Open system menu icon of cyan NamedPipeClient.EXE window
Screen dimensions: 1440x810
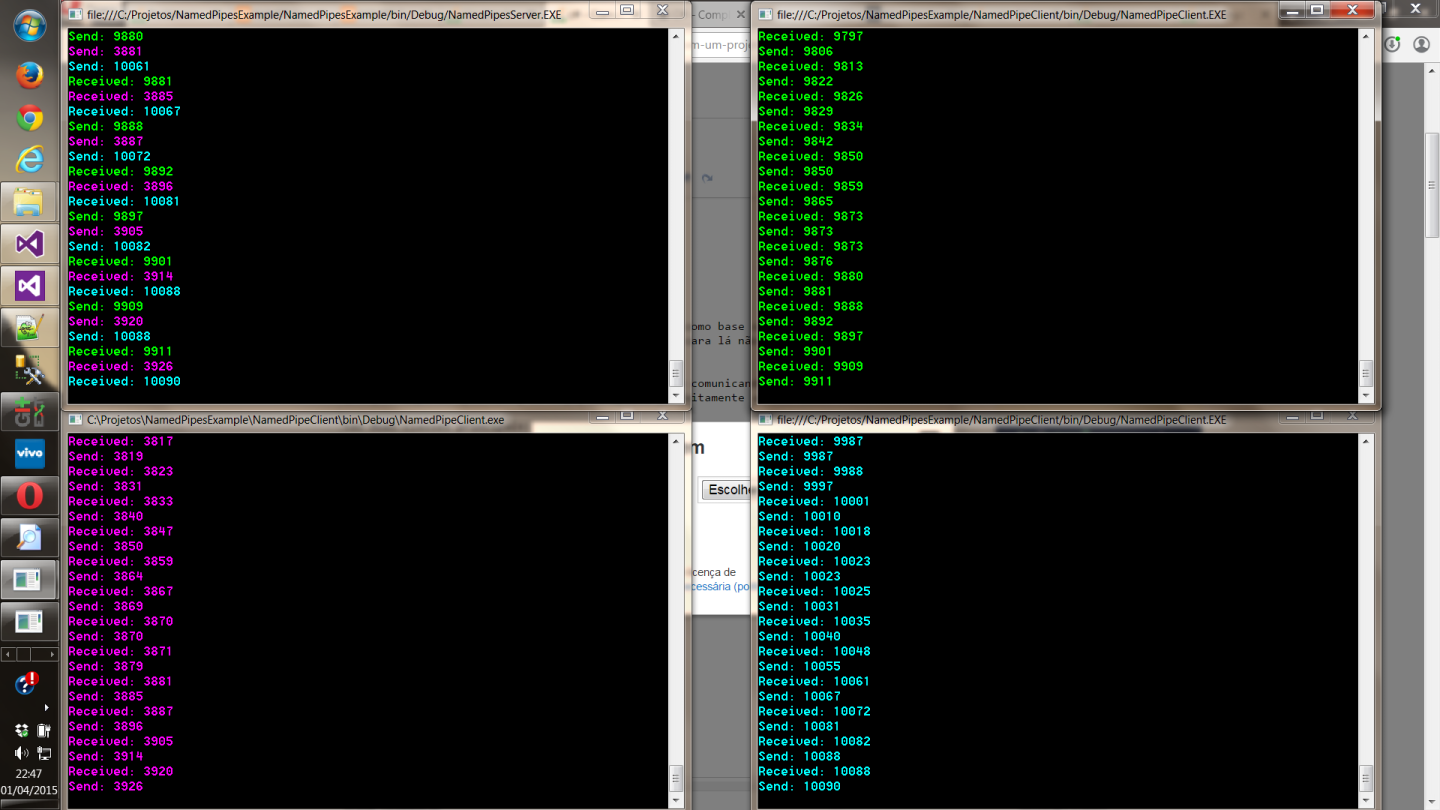click(x=765, y=420)
